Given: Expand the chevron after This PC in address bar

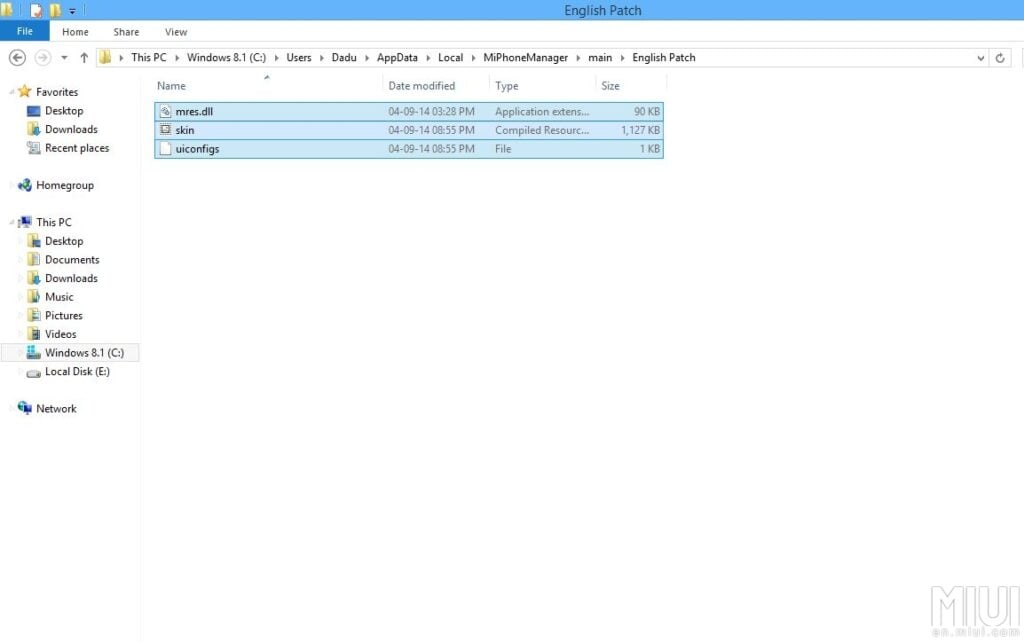Looking at the screenshot, I should tap(177, 57).
